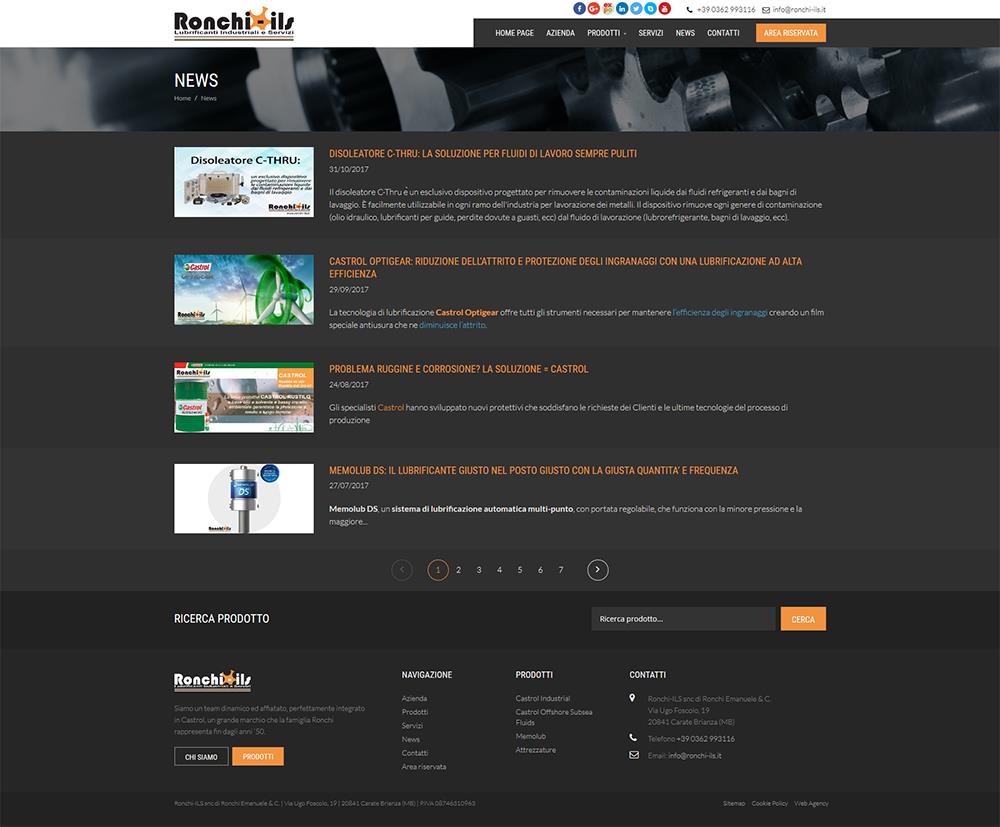Open Azienda in the top menu
Screen dimensions: 1000x827
561,33
